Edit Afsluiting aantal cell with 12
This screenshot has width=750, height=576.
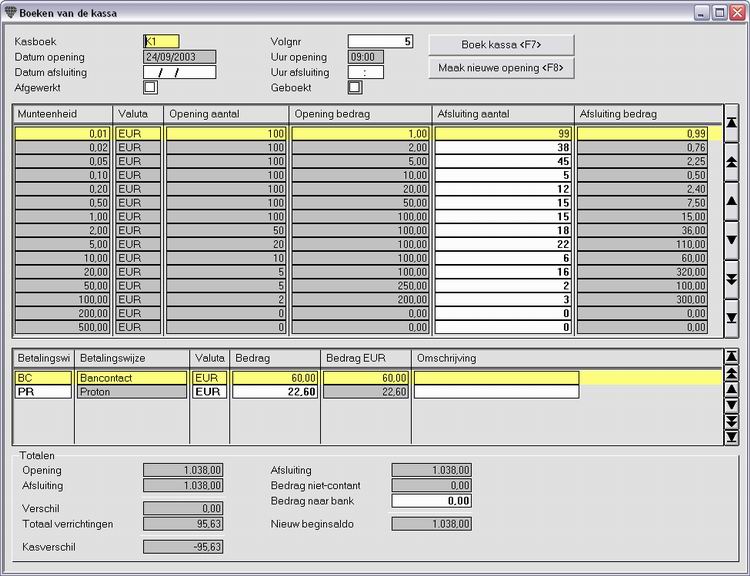503,189
